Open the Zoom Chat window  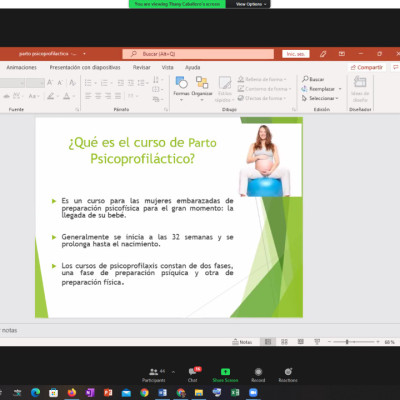click(193, 375)
